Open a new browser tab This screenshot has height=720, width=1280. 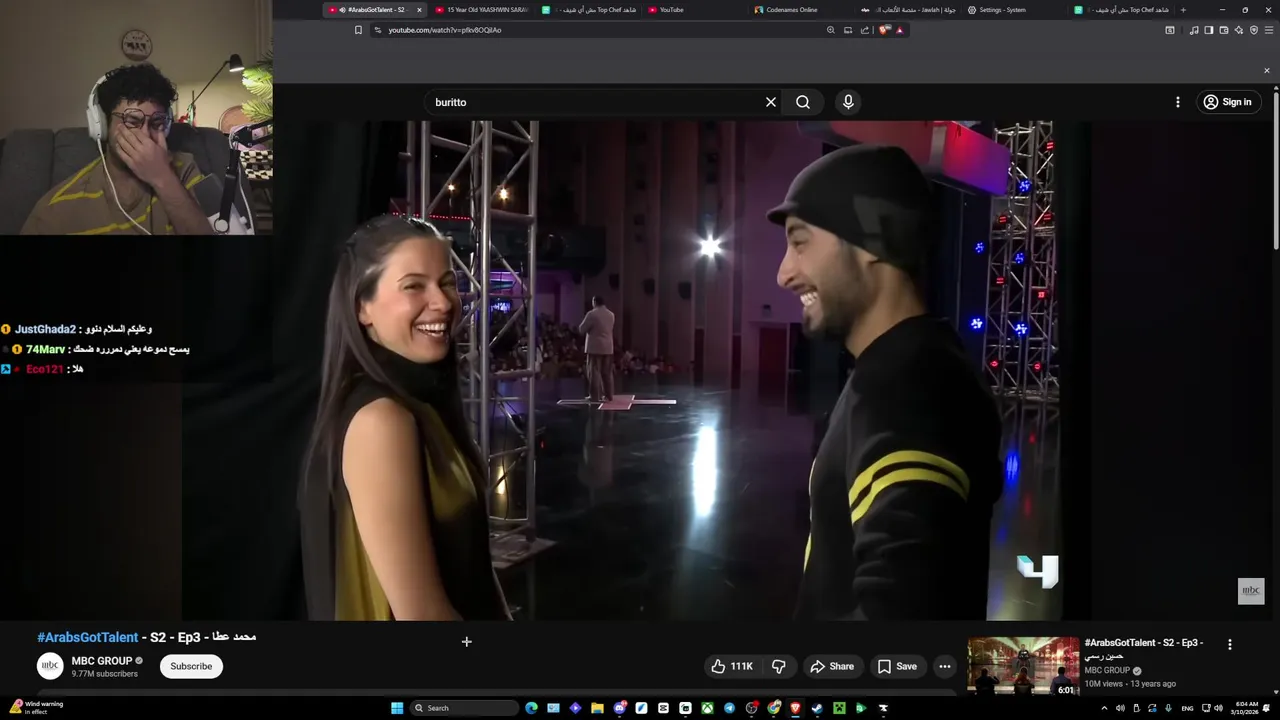(x=1183, y=10)
